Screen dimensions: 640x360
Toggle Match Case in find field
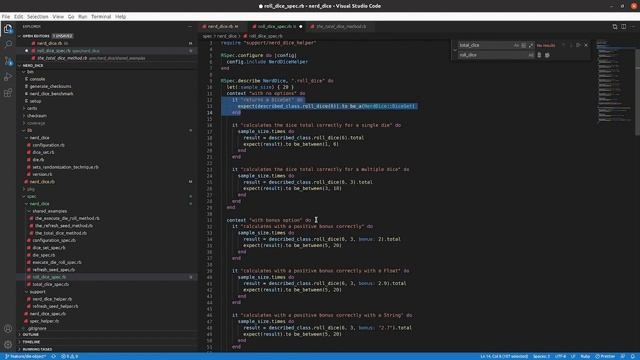point(516,45)
